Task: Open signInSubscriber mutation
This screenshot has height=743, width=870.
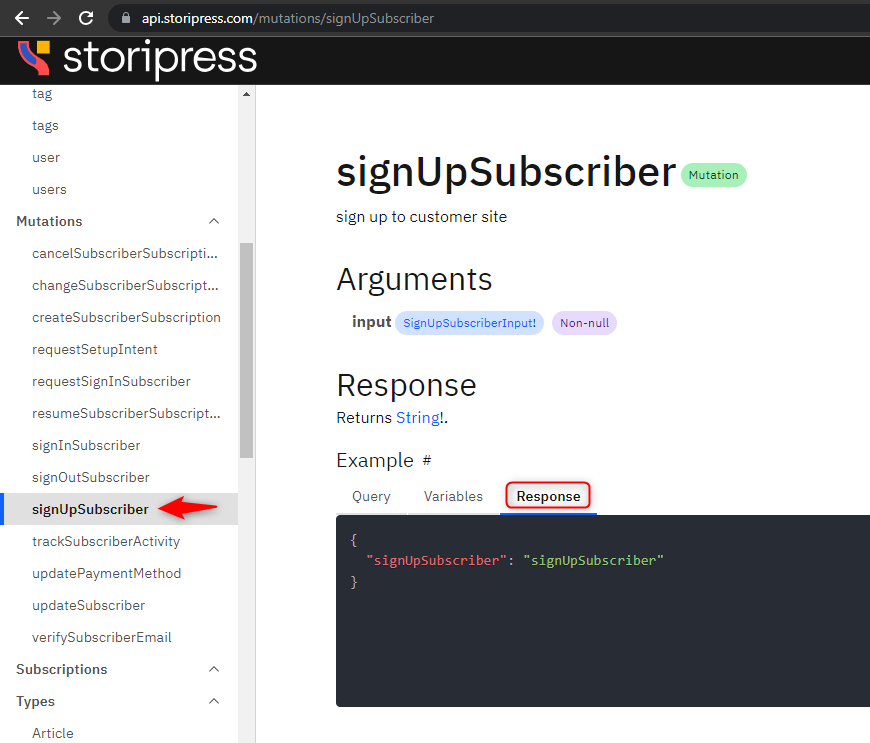Action: click(x=86, y=446)
